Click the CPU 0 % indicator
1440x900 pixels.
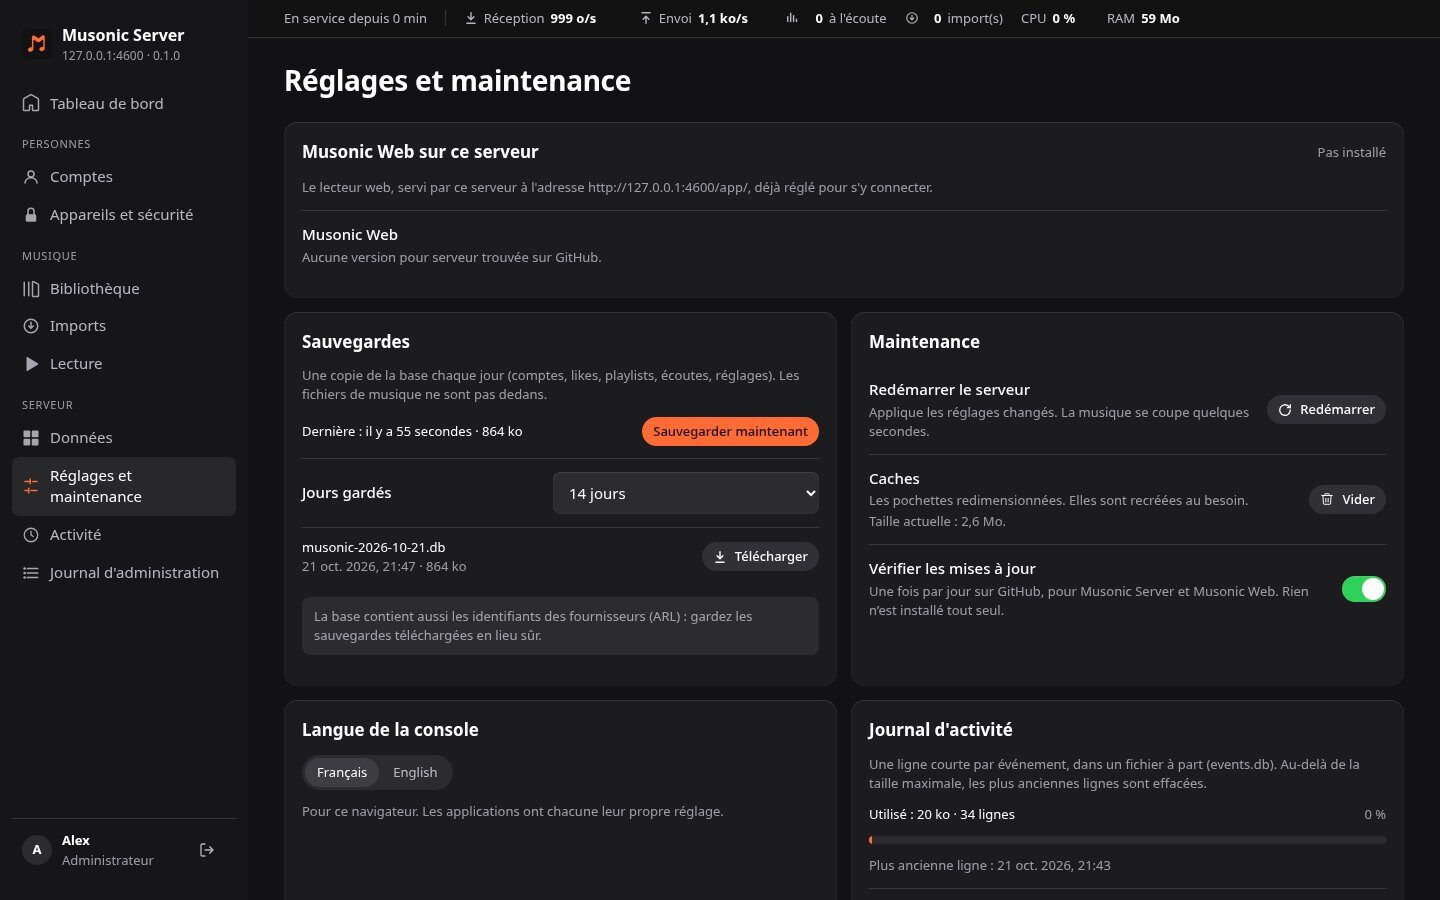click(1048, 18)
